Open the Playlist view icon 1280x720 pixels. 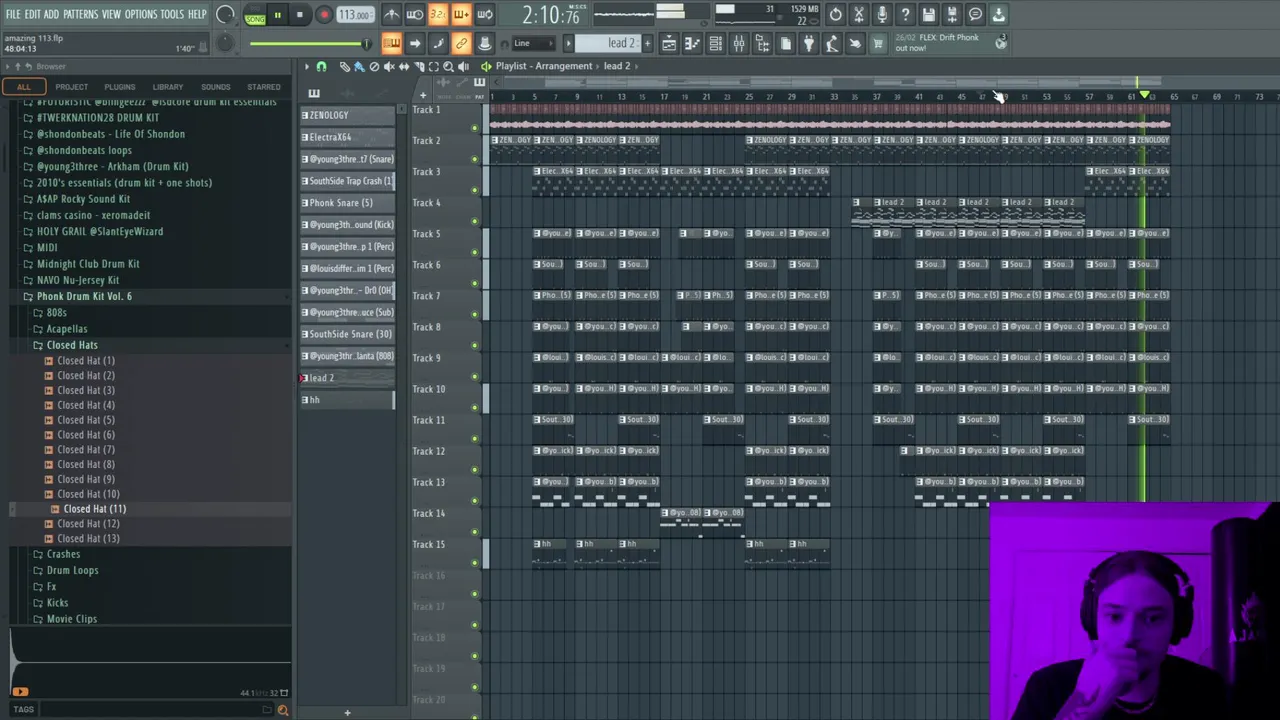[669, 43]
